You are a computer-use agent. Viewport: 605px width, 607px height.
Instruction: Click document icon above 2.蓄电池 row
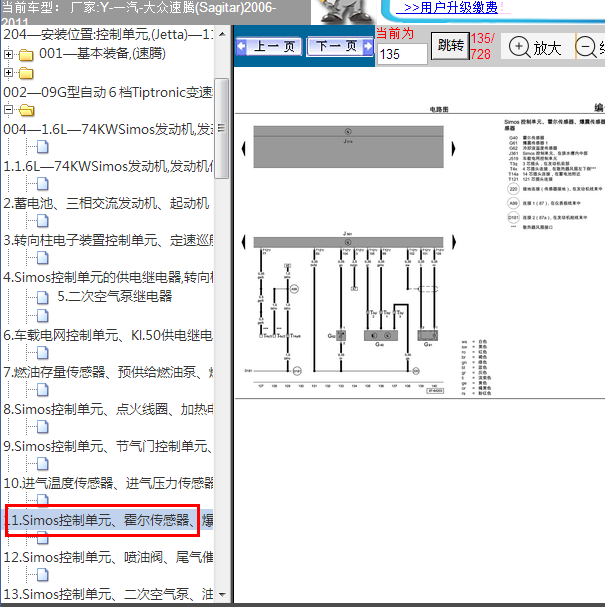pyautogui.click(x=43, y=184)
